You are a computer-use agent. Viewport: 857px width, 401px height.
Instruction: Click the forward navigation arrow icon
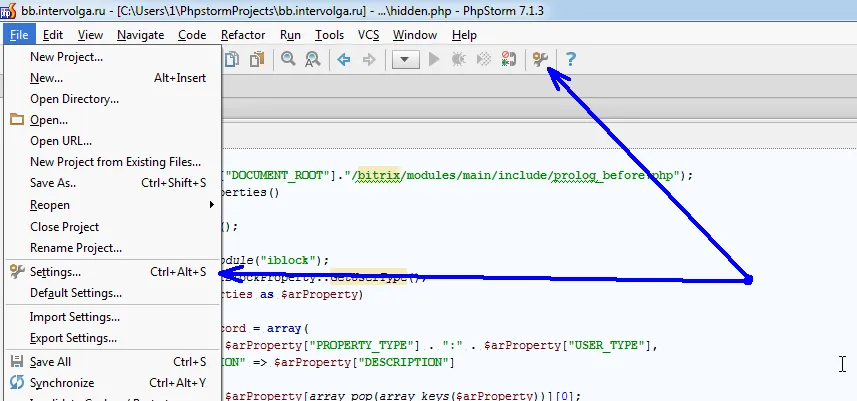point(369,59)
